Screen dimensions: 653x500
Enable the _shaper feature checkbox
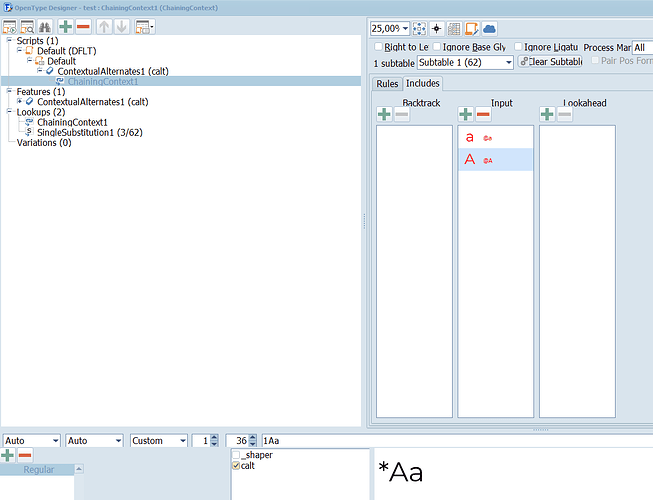(x=236, y=455)
